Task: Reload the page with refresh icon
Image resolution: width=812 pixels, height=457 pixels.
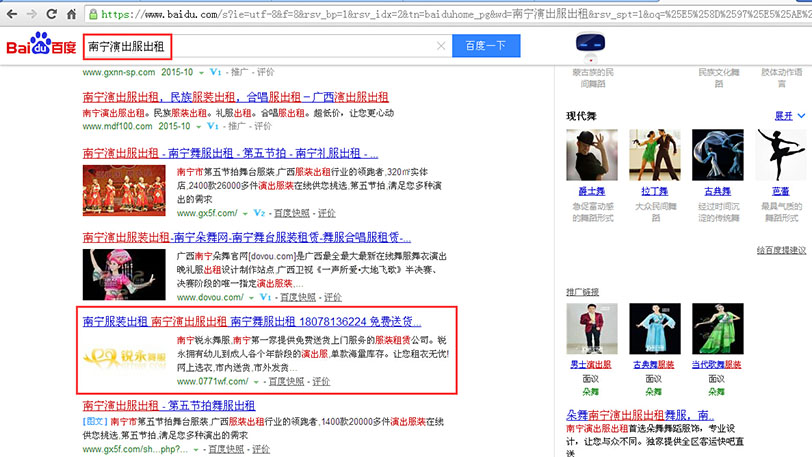Action: pos(51,14)
